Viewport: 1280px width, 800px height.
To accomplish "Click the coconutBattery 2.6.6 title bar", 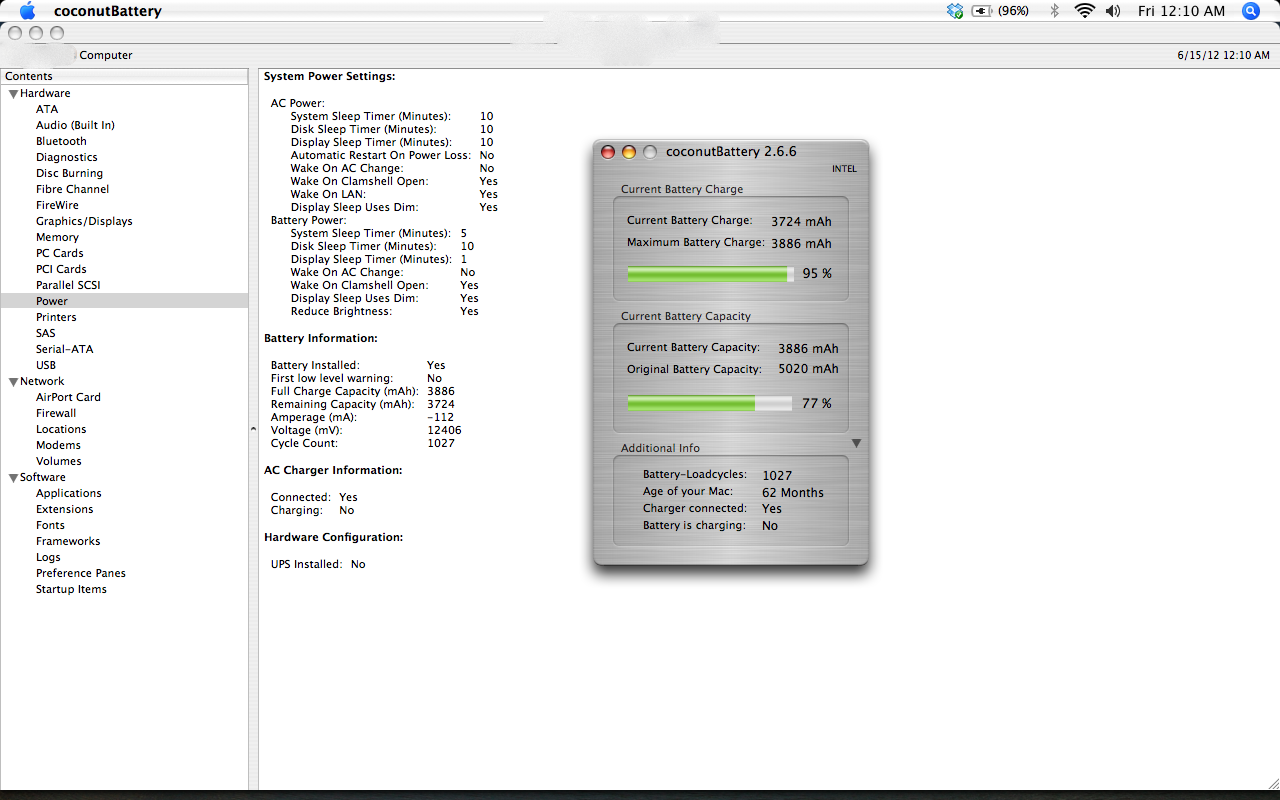I will pos(731,151).
